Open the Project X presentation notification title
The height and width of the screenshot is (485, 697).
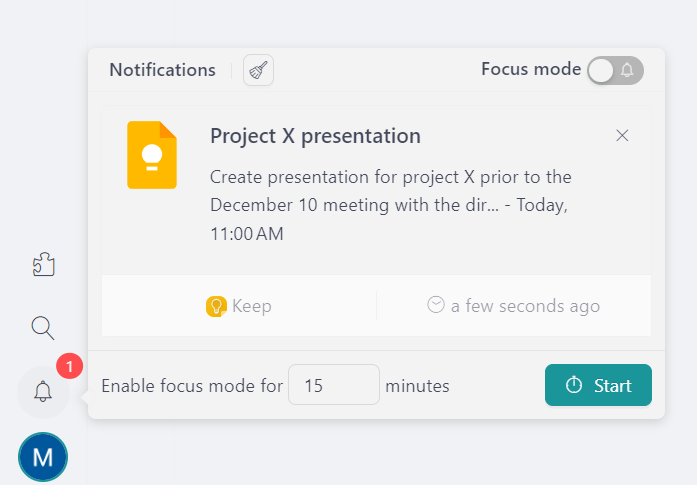pos(315,136)
